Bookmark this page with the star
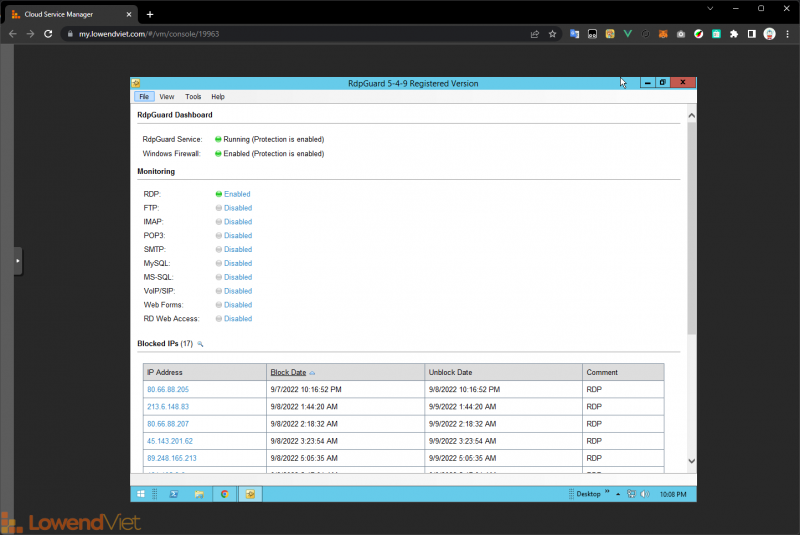The height and width of the screenshot is (535, 800). tap(552, 34)
